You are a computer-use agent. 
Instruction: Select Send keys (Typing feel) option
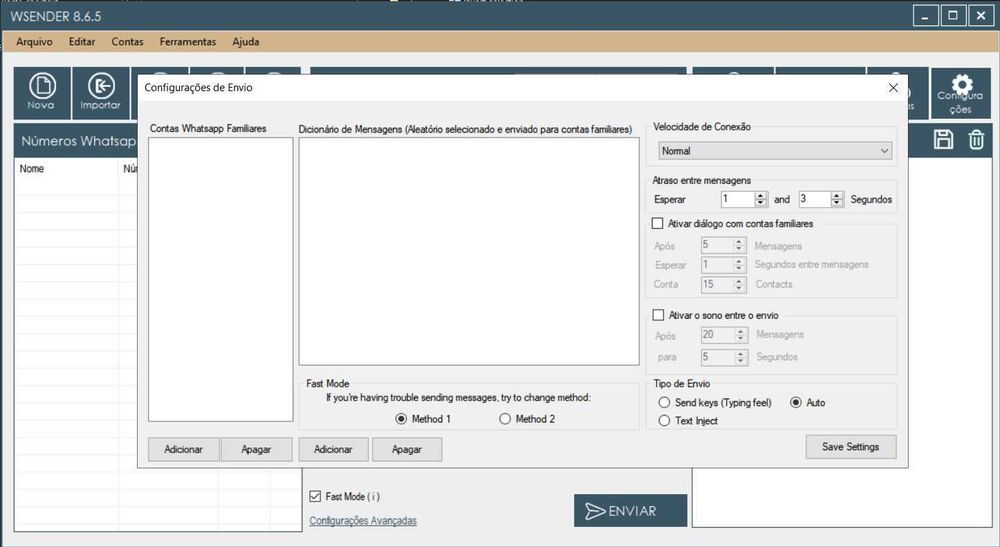[664, 402]
